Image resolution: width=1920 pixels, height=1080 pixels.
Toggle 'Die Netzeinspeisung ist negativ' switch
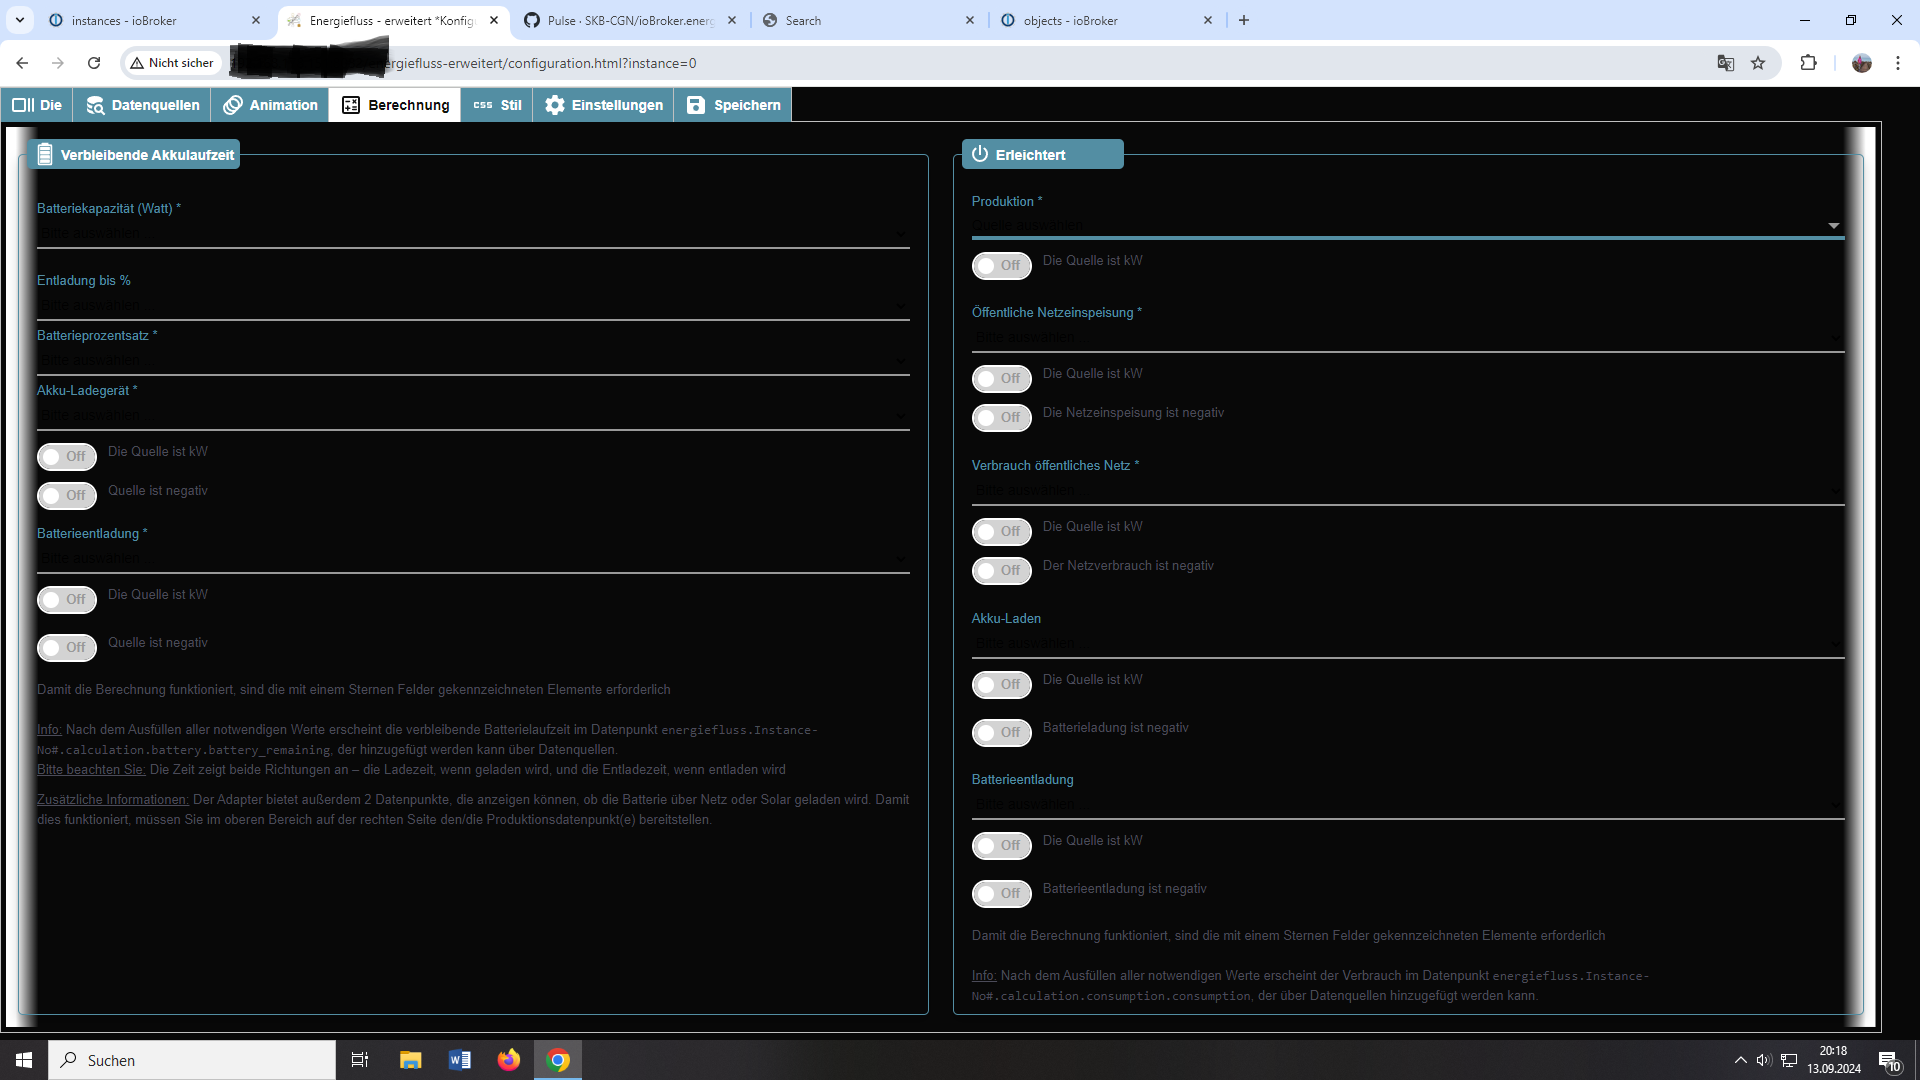tap(1001, 418)
